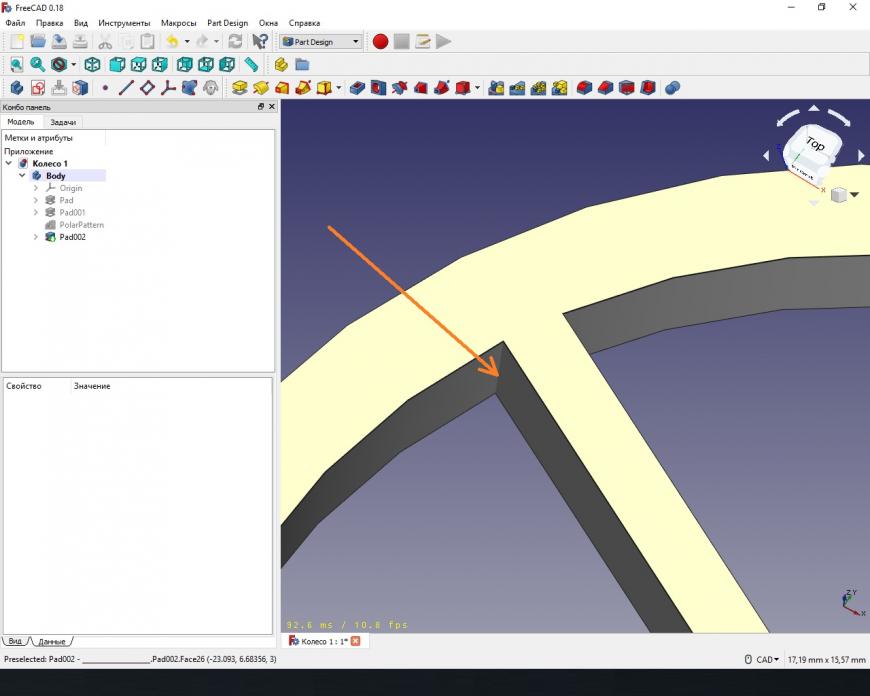The height and width of the screenshot is (696, 870).
Task: Apply the Fillet tool icon
Action: 584,88
